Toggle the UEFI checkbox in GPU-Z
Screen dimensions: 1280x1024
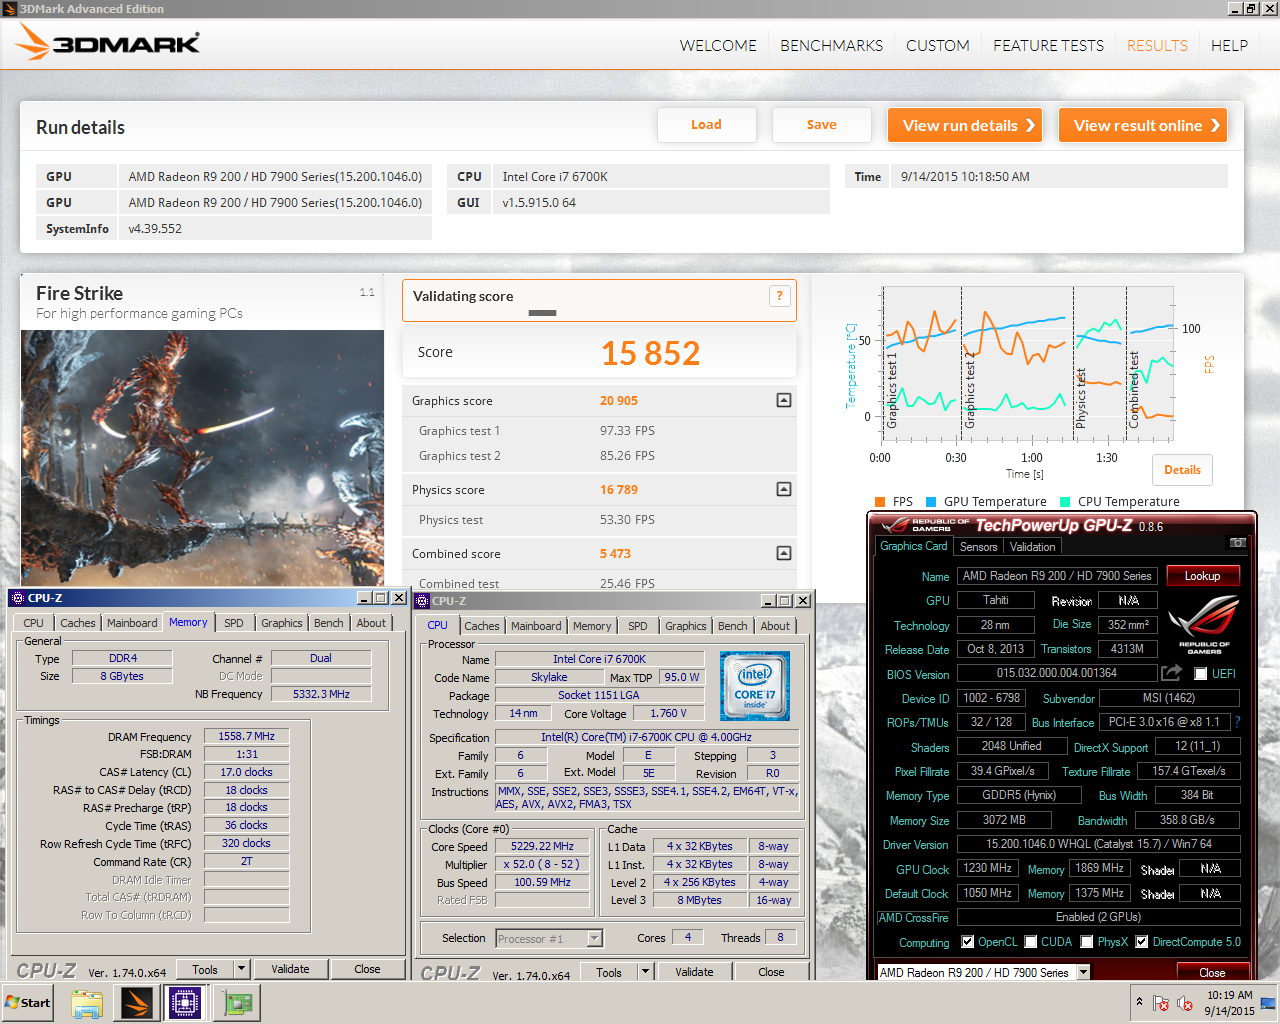[1200, 674]
